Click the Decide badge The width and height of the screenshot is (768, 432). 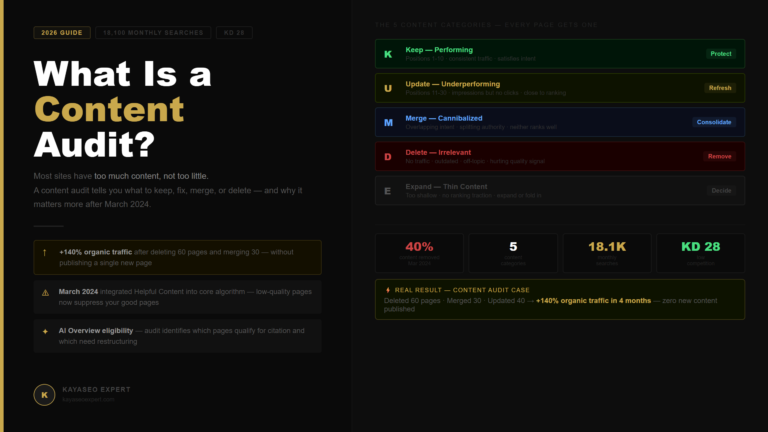click(721, 191)
